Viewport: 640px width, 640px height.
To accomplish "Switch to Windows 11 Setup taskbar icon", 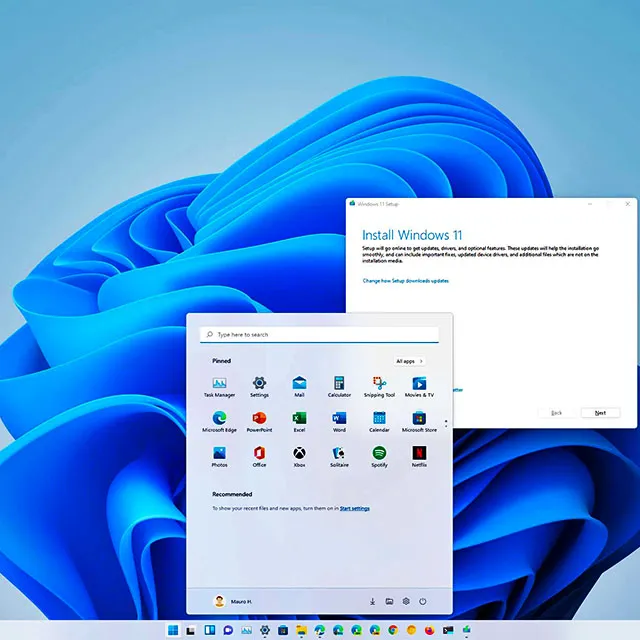I will click(467, 630).
